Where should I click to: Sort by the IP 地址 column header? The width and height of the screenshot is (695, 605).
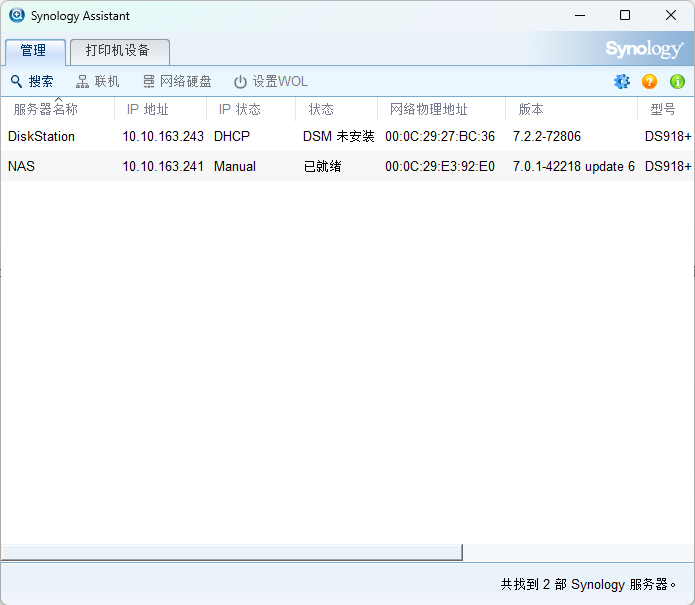160,109
